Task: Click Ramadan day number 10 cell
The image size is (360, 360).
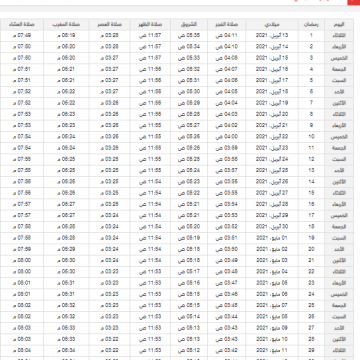Action: coord(311,137)
